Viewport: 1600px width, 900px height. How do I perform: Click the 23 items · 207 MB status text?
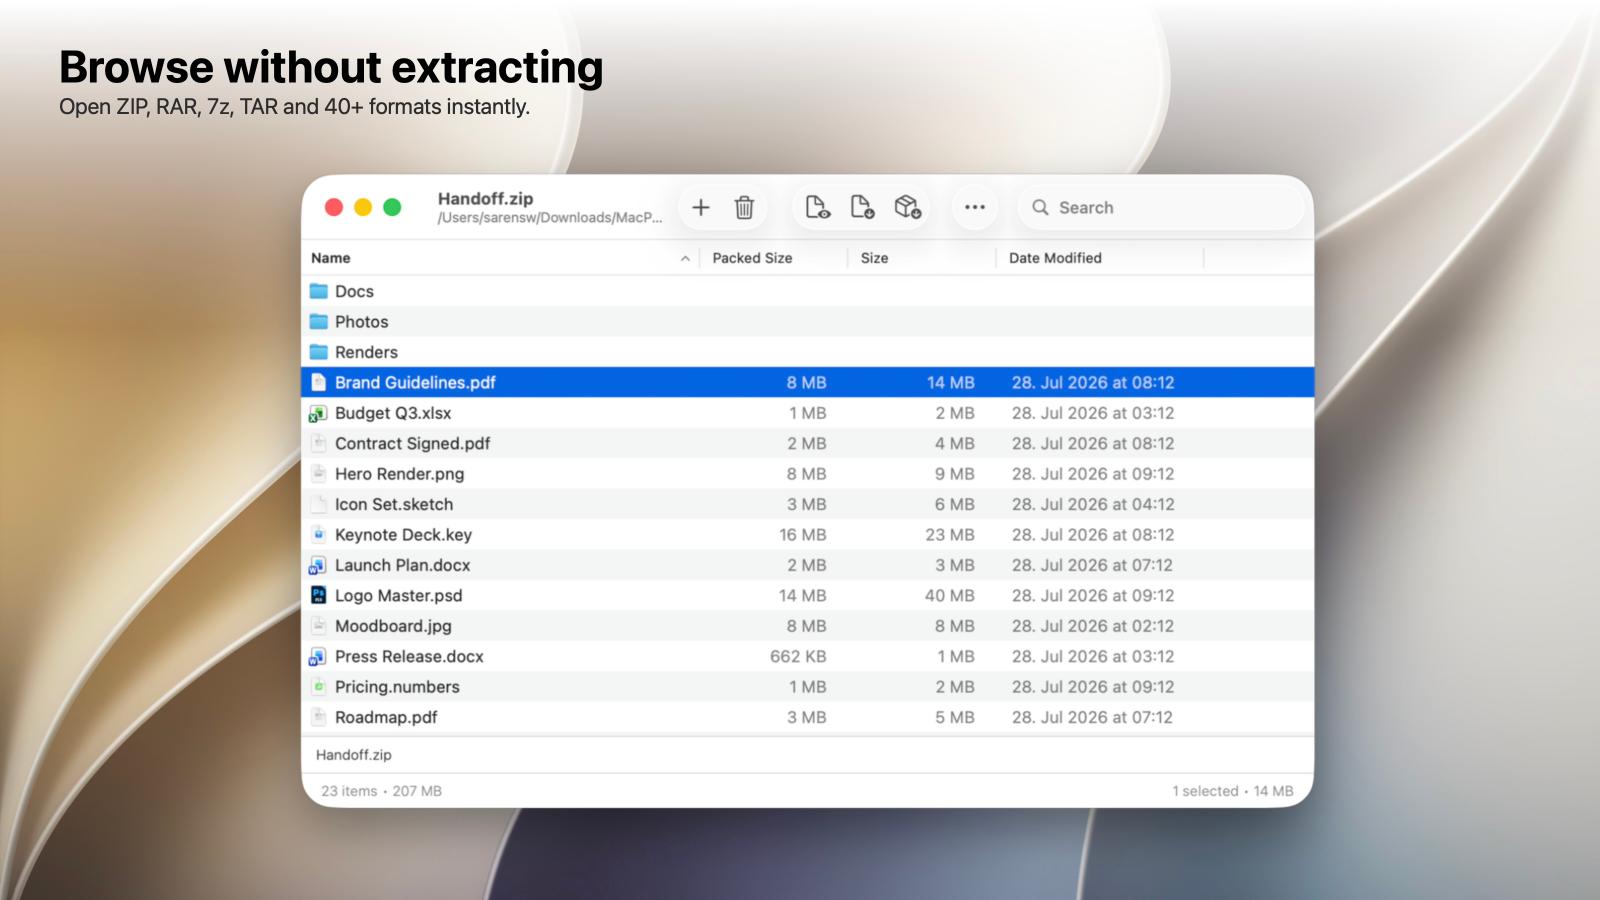(381, 791)
